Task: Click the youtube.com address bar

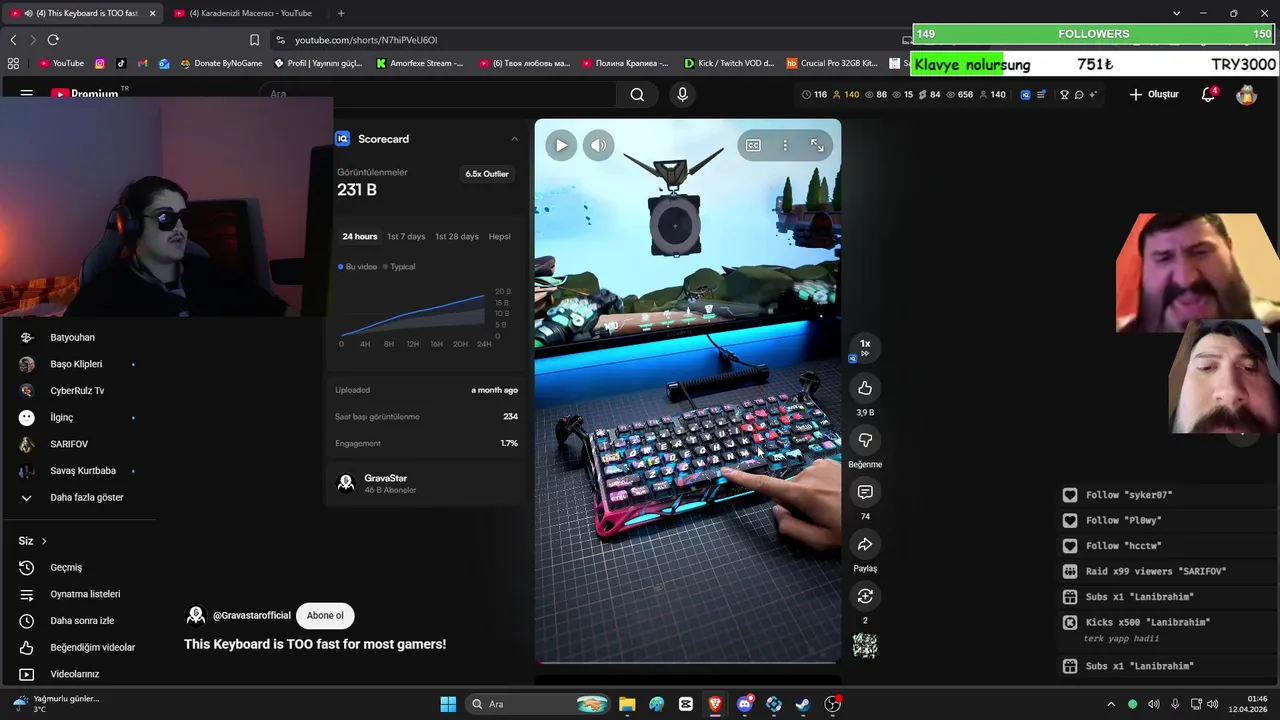Action: point(580,40)
